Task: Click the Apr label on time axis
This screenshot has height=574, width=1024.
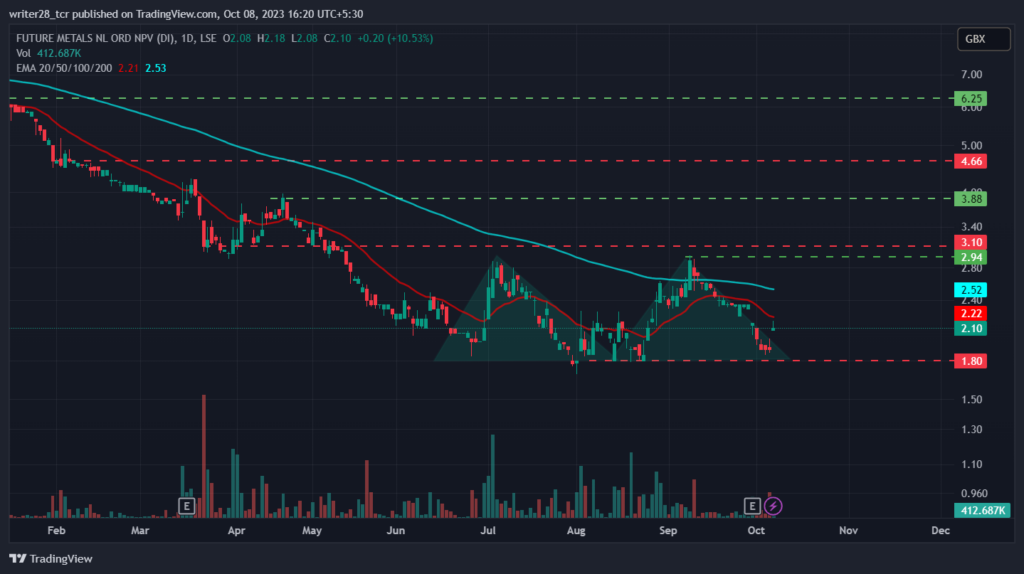Action: [236, 530]
